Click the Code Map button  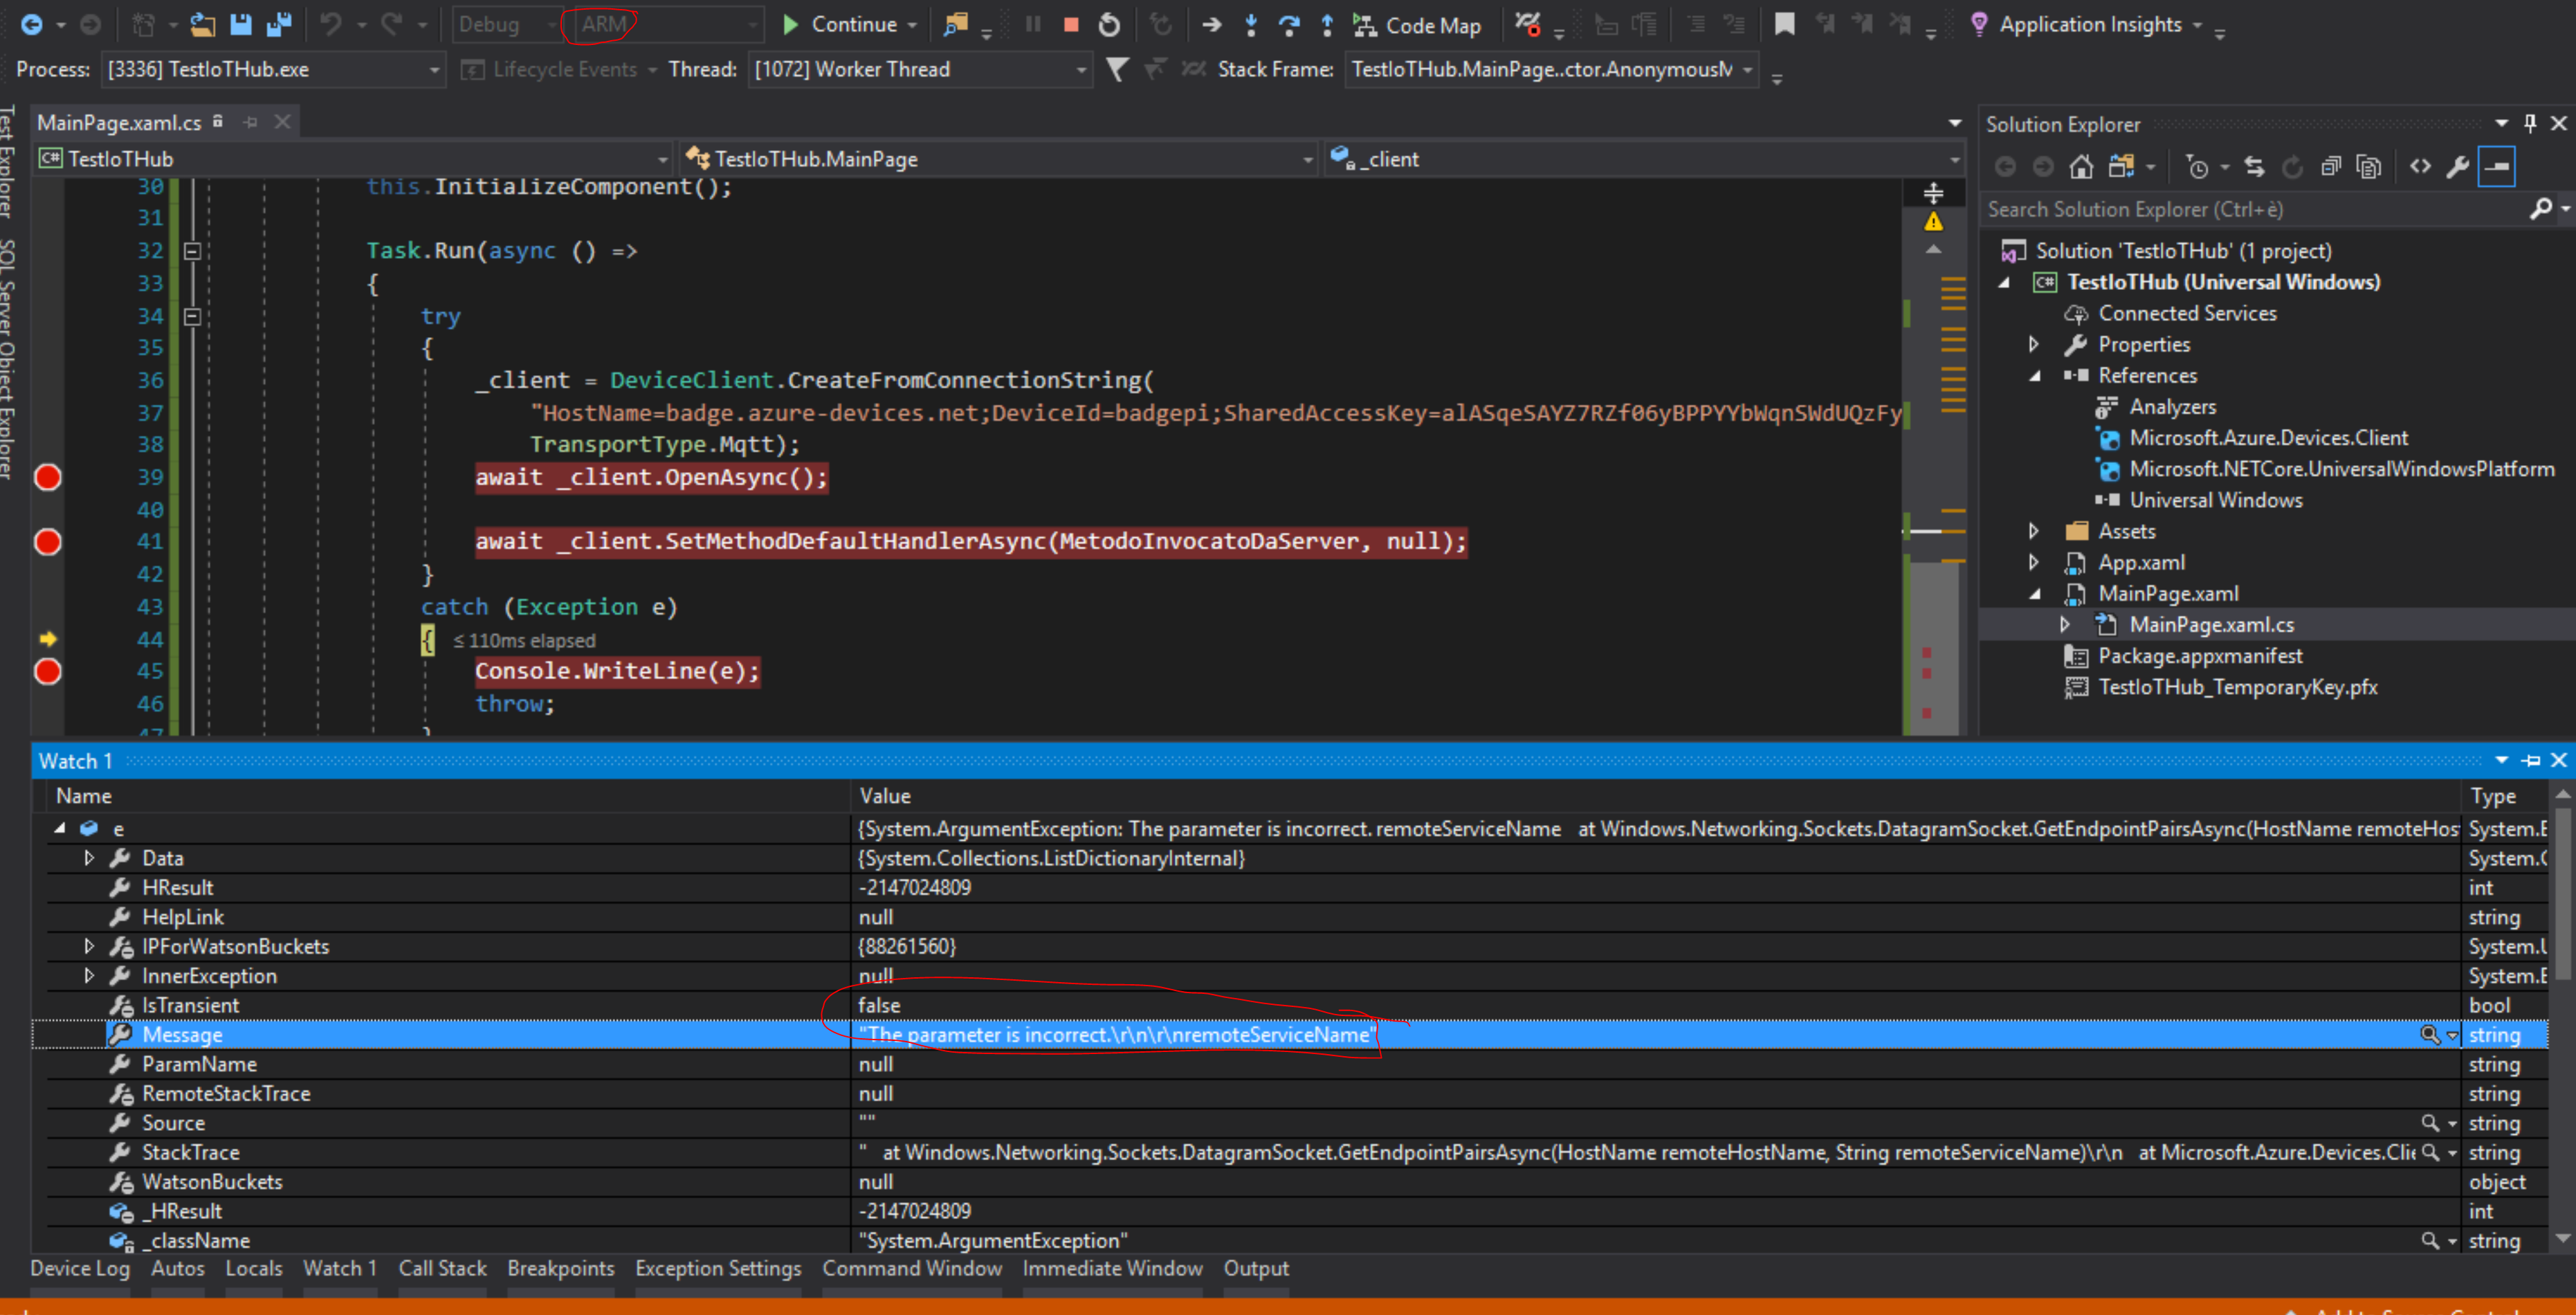(x=1417, y=25)
